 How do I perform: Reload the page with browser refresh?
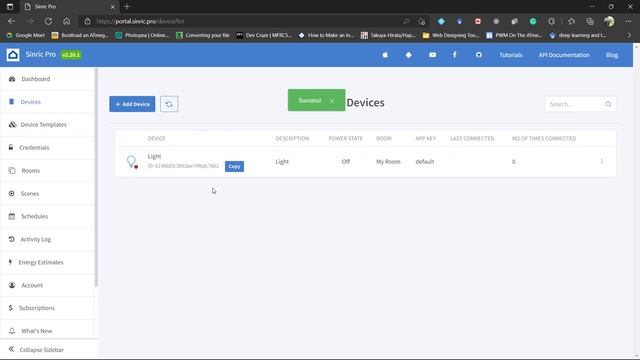(x=48, y=21)
